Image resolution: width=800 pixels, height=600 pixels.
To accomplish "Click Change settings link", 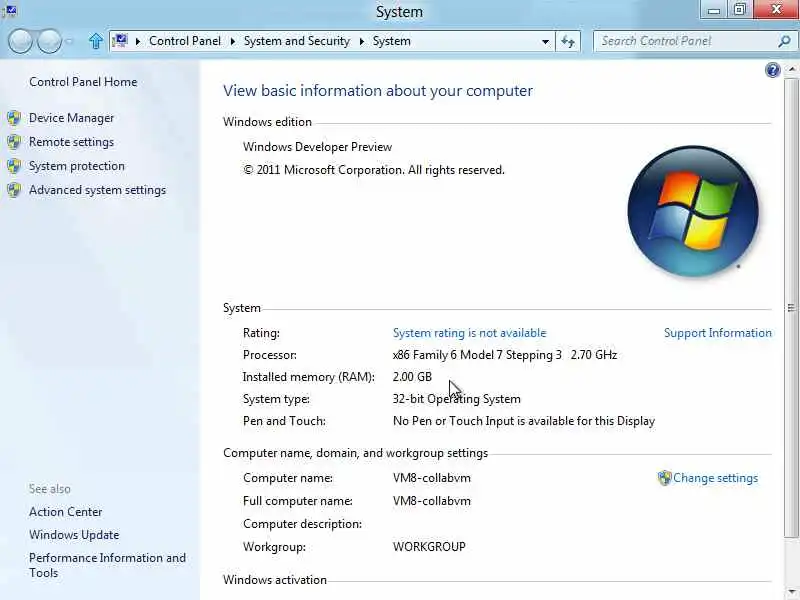I will (x=715, y=478).
